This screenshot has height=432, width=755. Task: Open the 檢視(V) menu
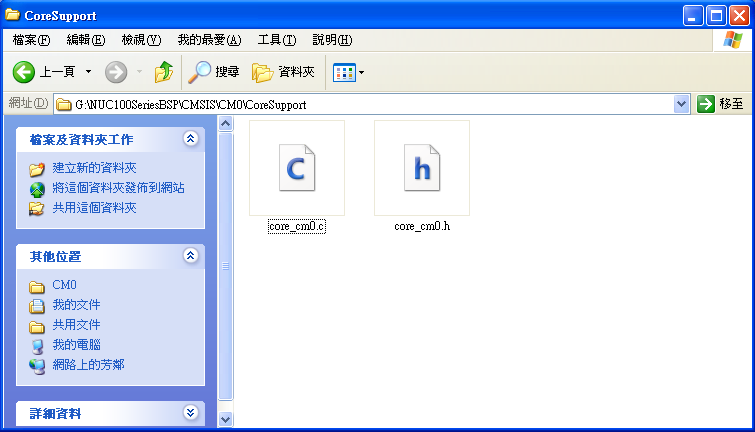click(x=141, y=40)
